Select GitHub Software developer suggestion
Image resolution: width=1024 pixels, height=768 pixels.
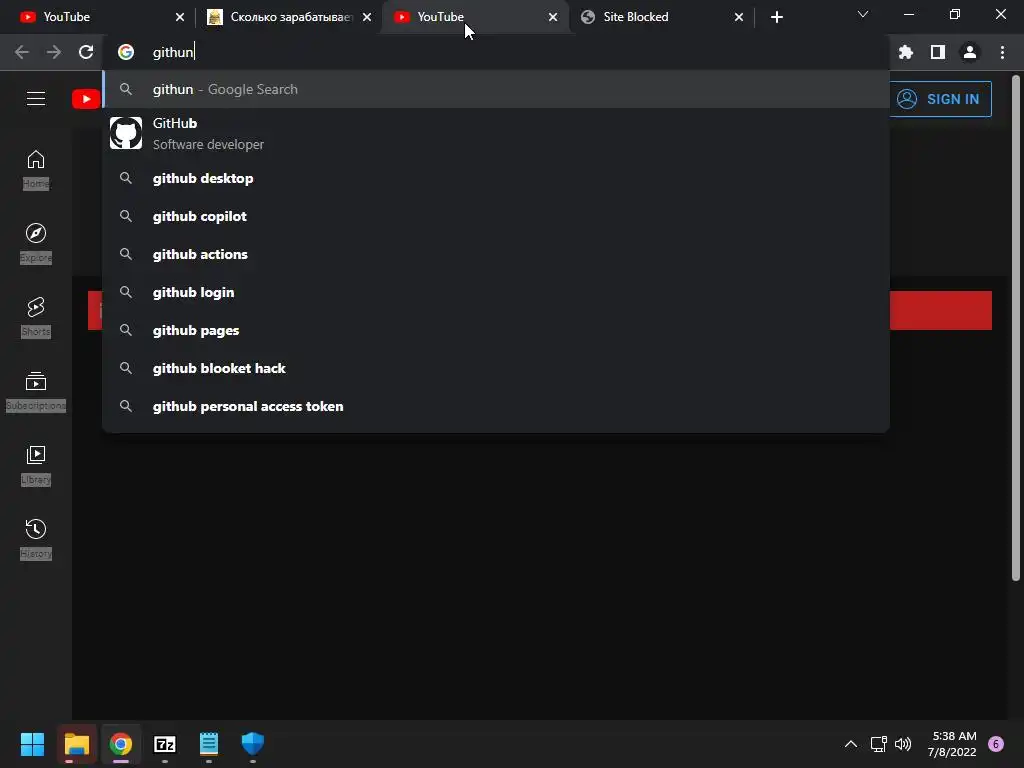pos(496,133)
